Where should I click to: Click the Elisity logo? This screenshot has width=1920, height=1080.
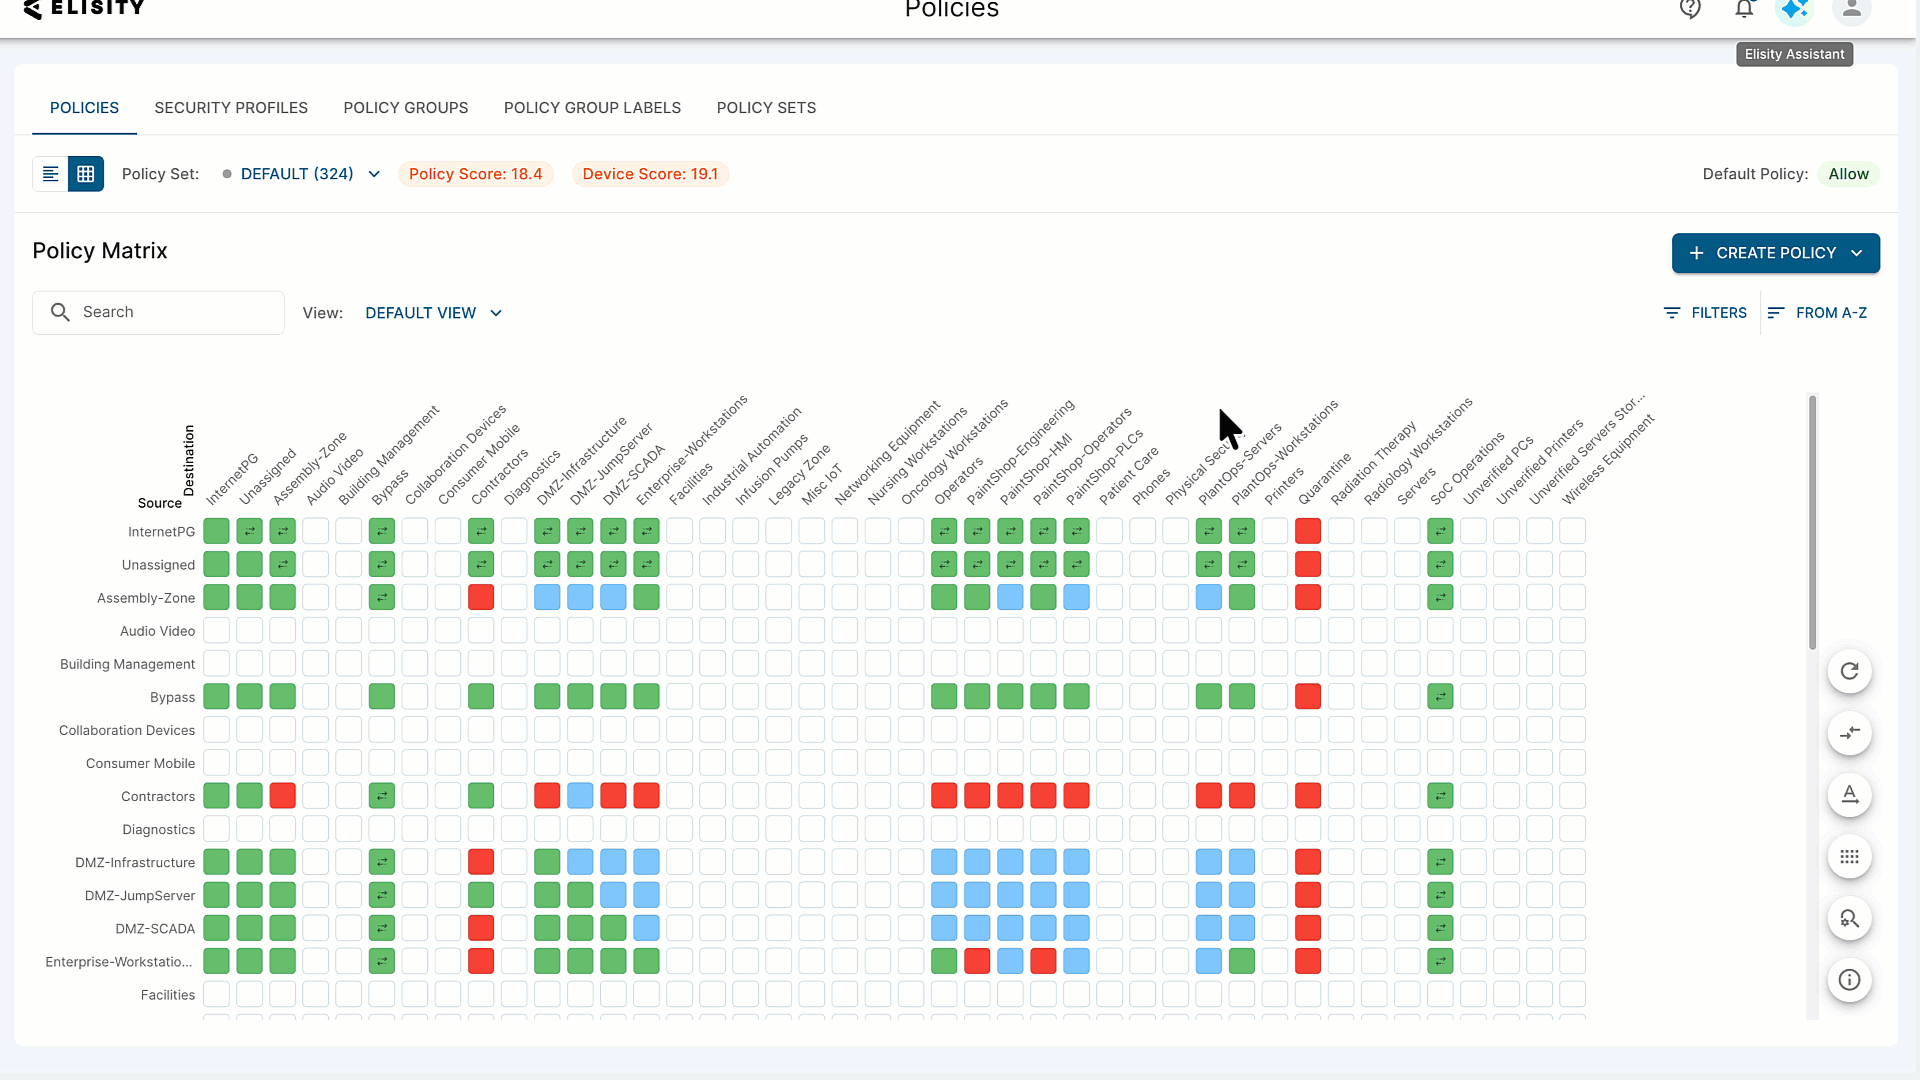click(x=84, y=9)
